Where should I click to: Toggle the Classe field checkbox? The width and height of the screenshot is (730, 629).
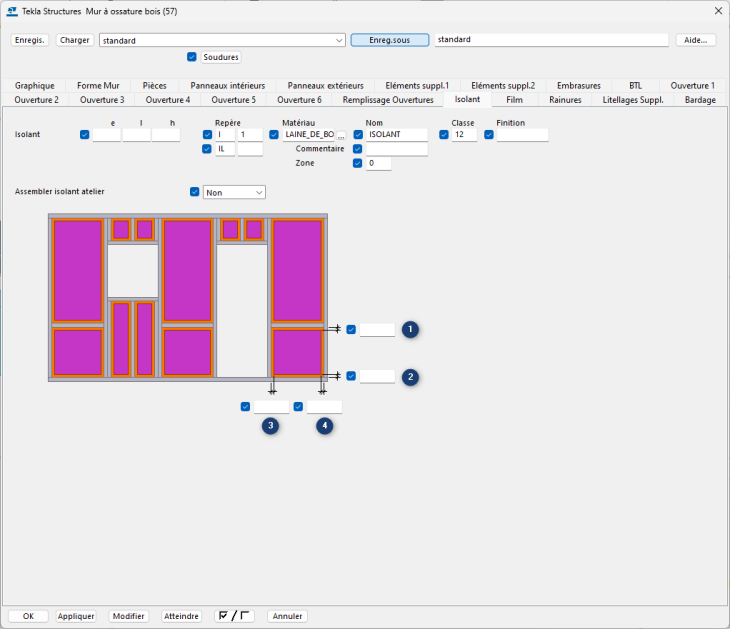pos(444,134)
